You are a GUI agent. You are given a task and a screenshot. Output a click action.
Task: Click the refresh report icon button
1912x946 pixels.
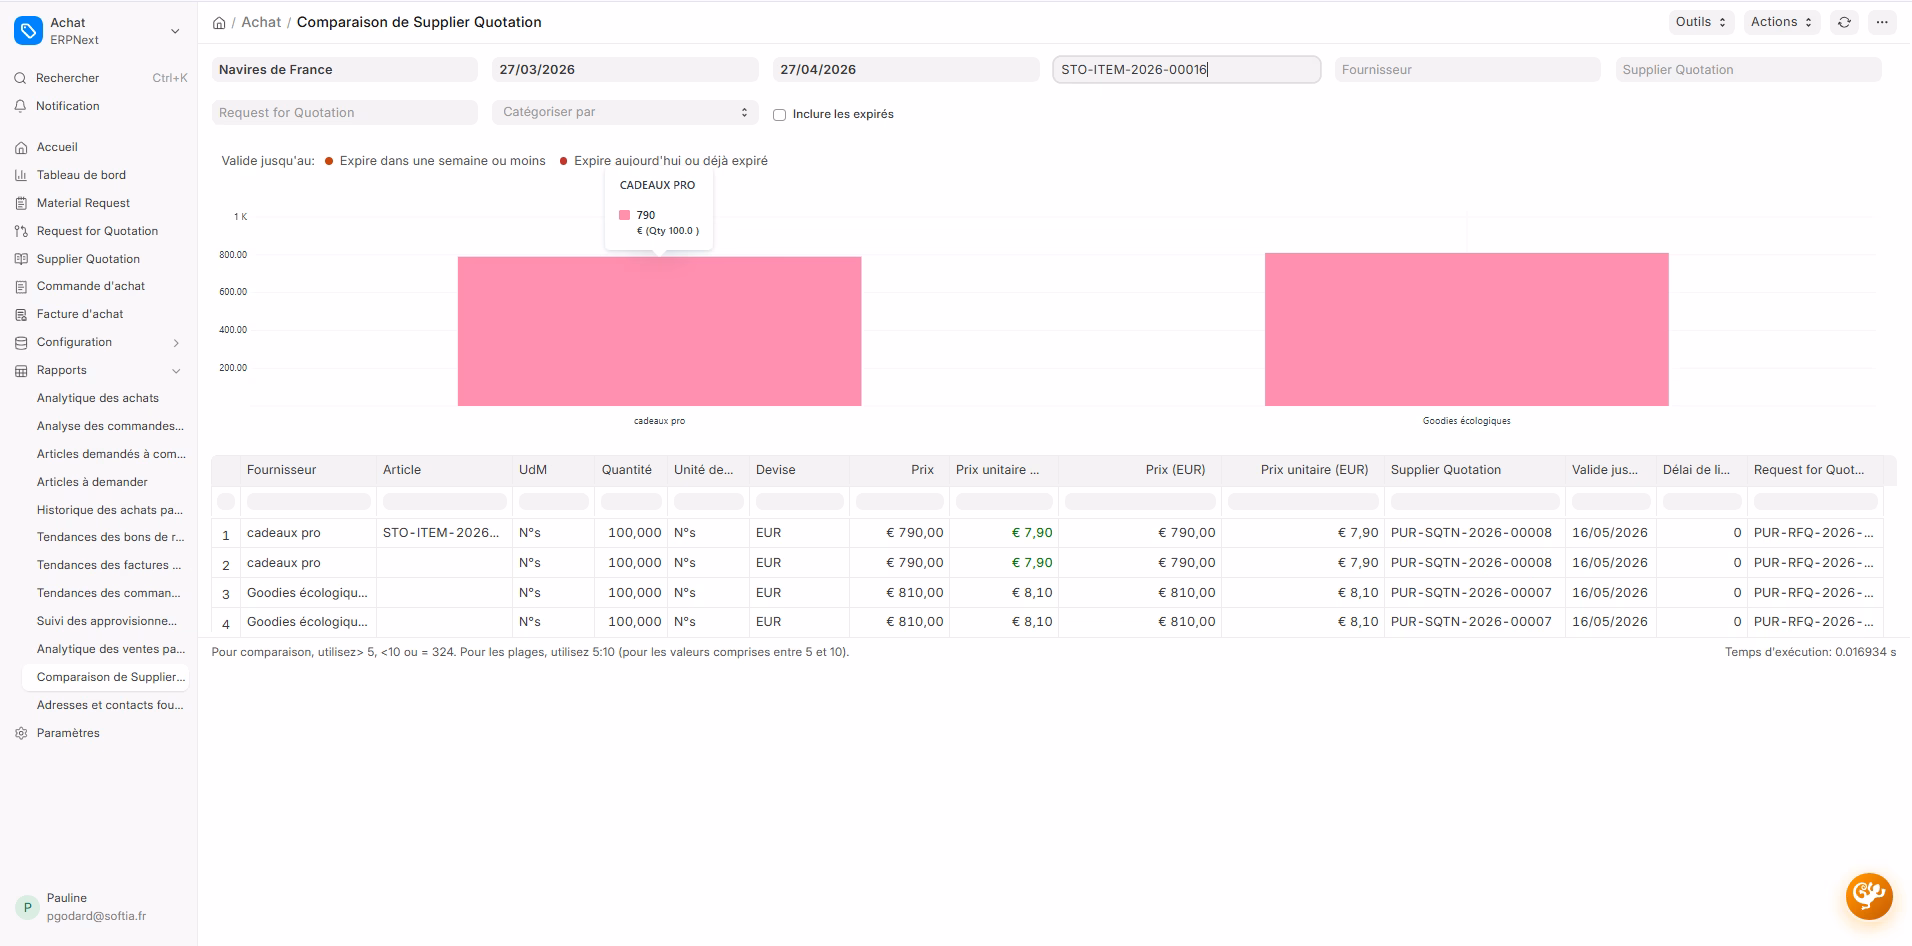click(1844, 22)
